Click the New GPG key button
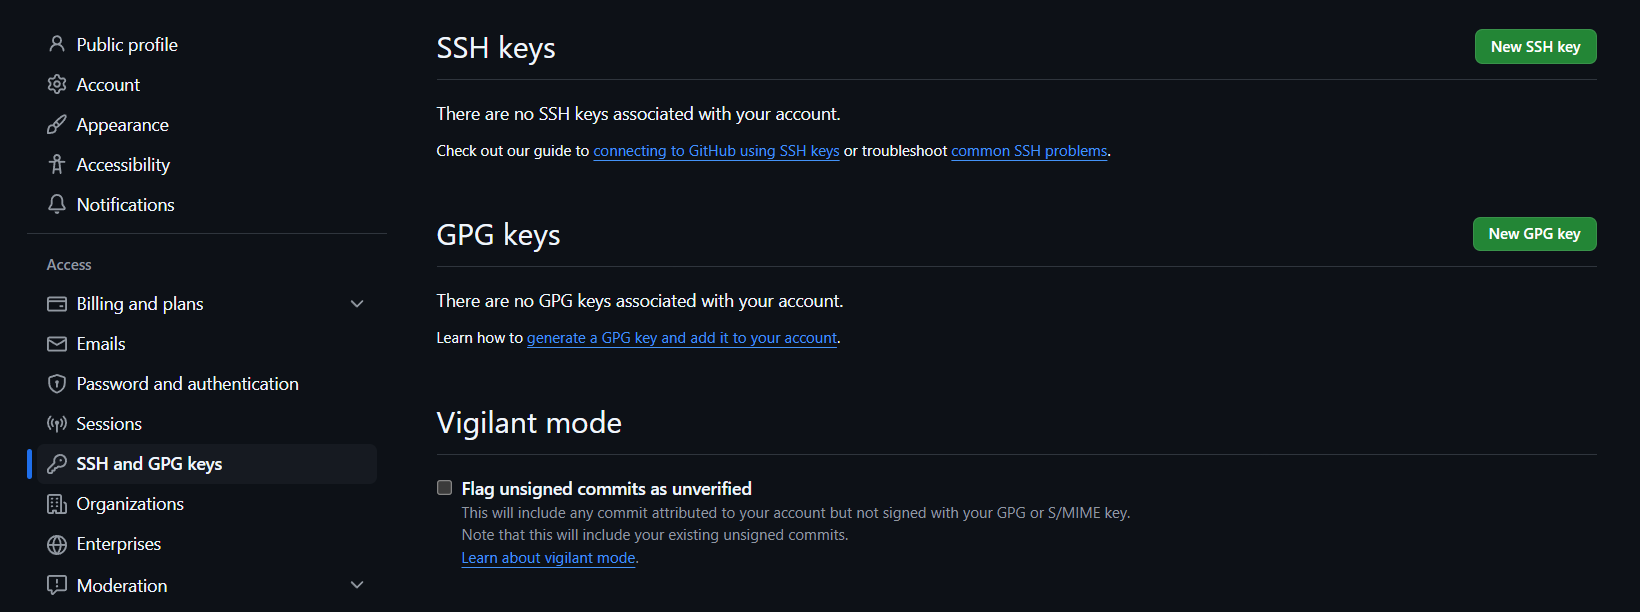Image resolution: width=1640 pixels, height=612 pixels. click(x=1534, y=234)
